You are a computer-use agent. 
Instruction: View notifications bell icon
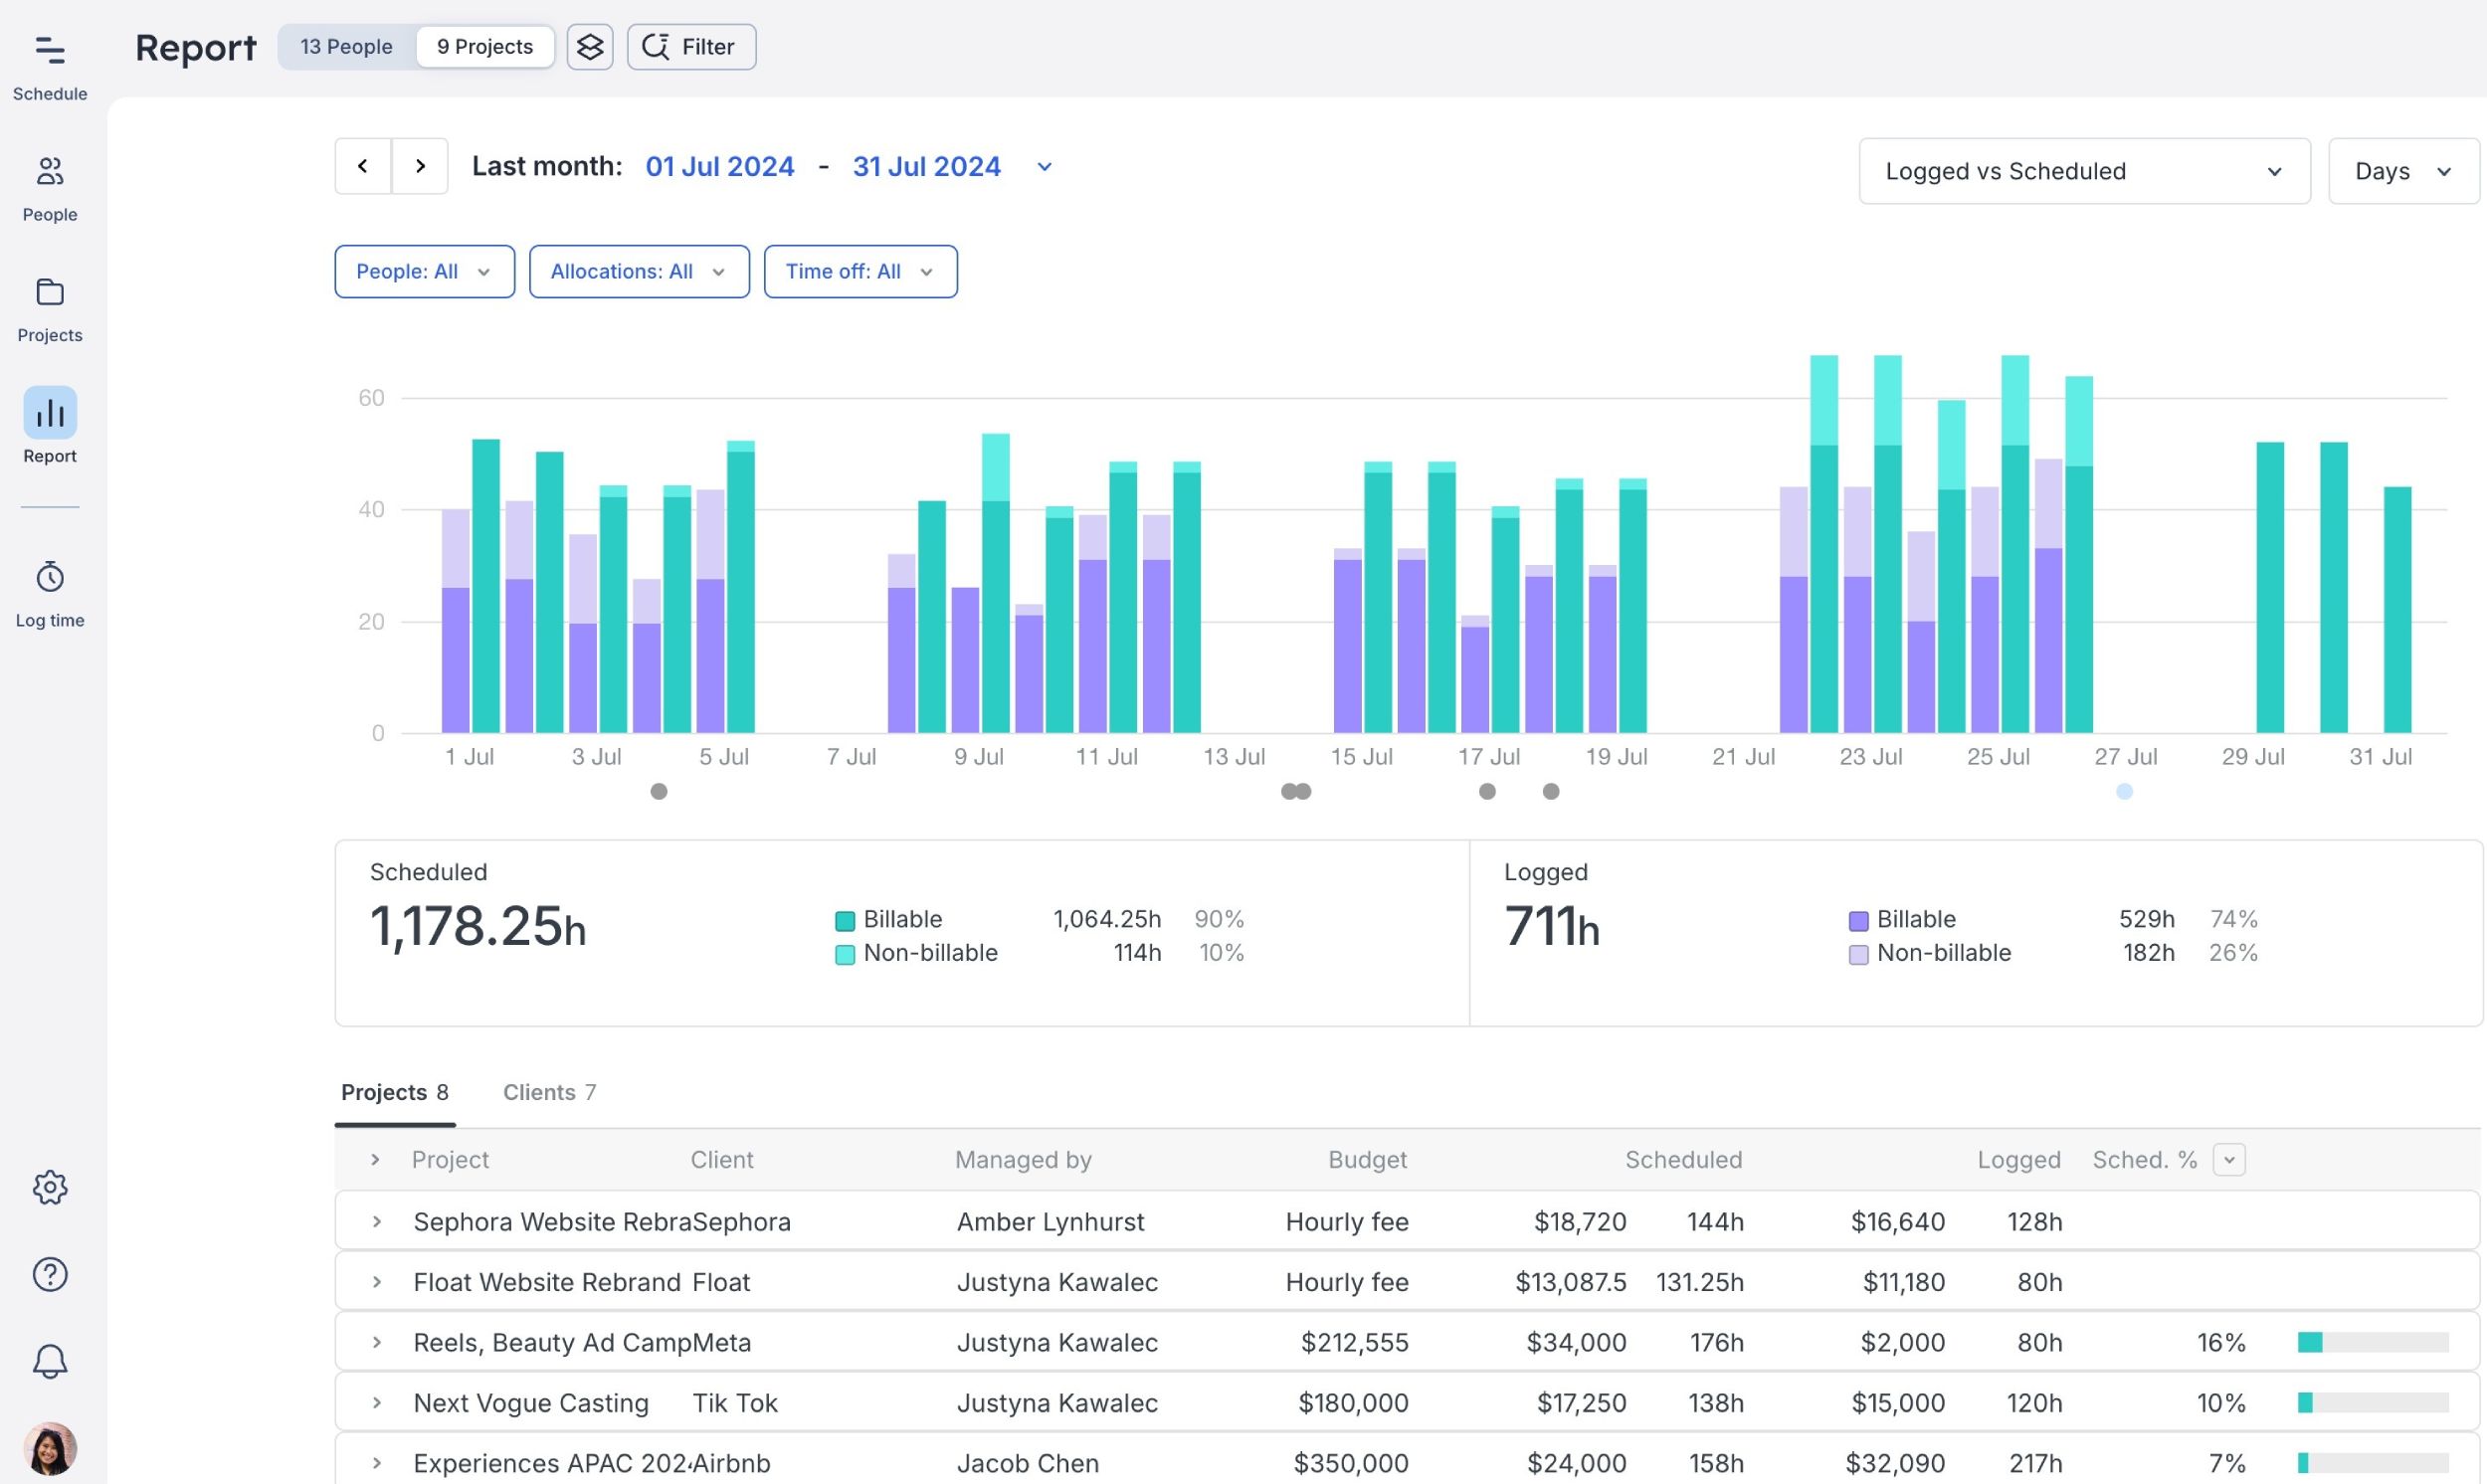pyautogui.click(x=50, y=1361)
